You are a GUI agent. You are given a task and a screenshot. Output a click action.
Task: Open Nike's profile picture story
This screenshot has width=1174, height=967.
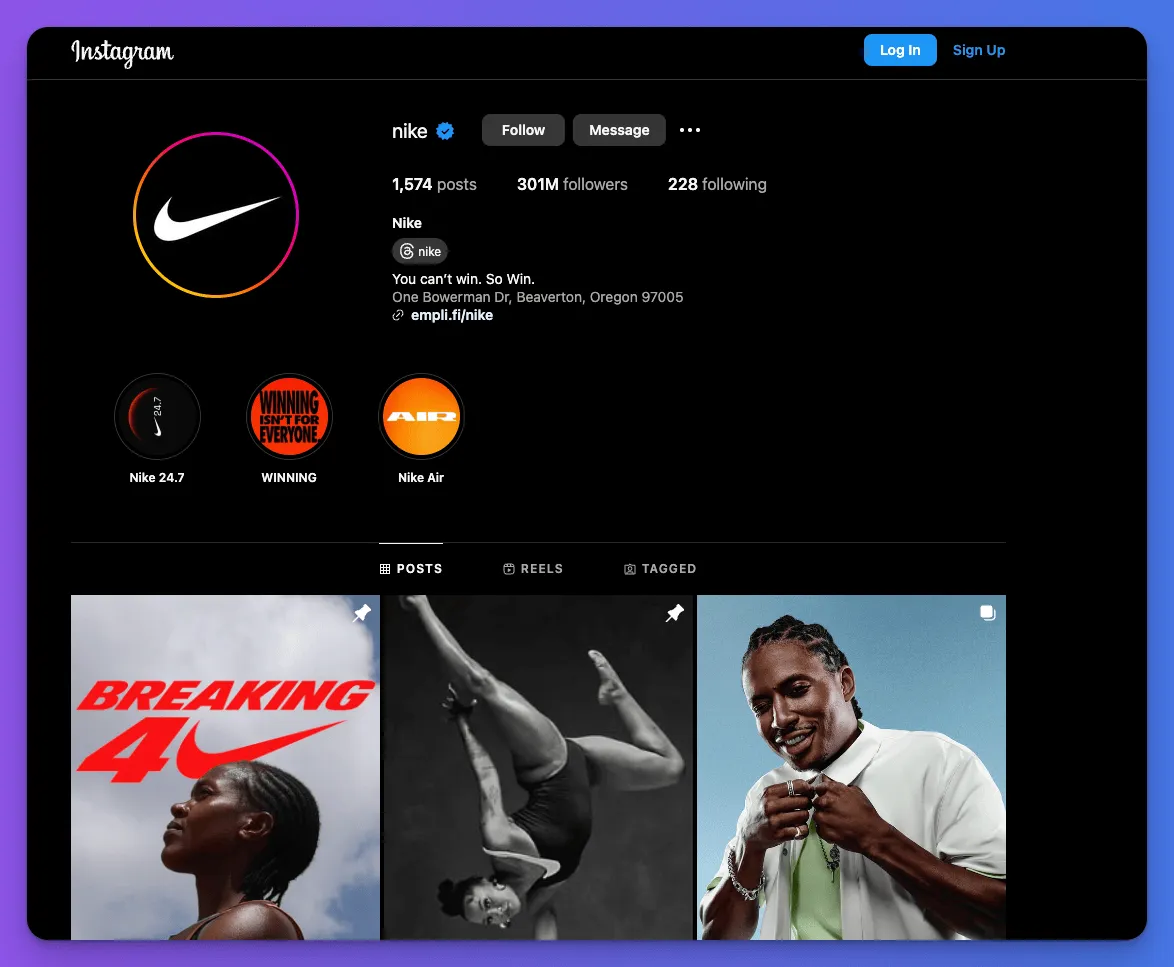(x=216, y=215)
